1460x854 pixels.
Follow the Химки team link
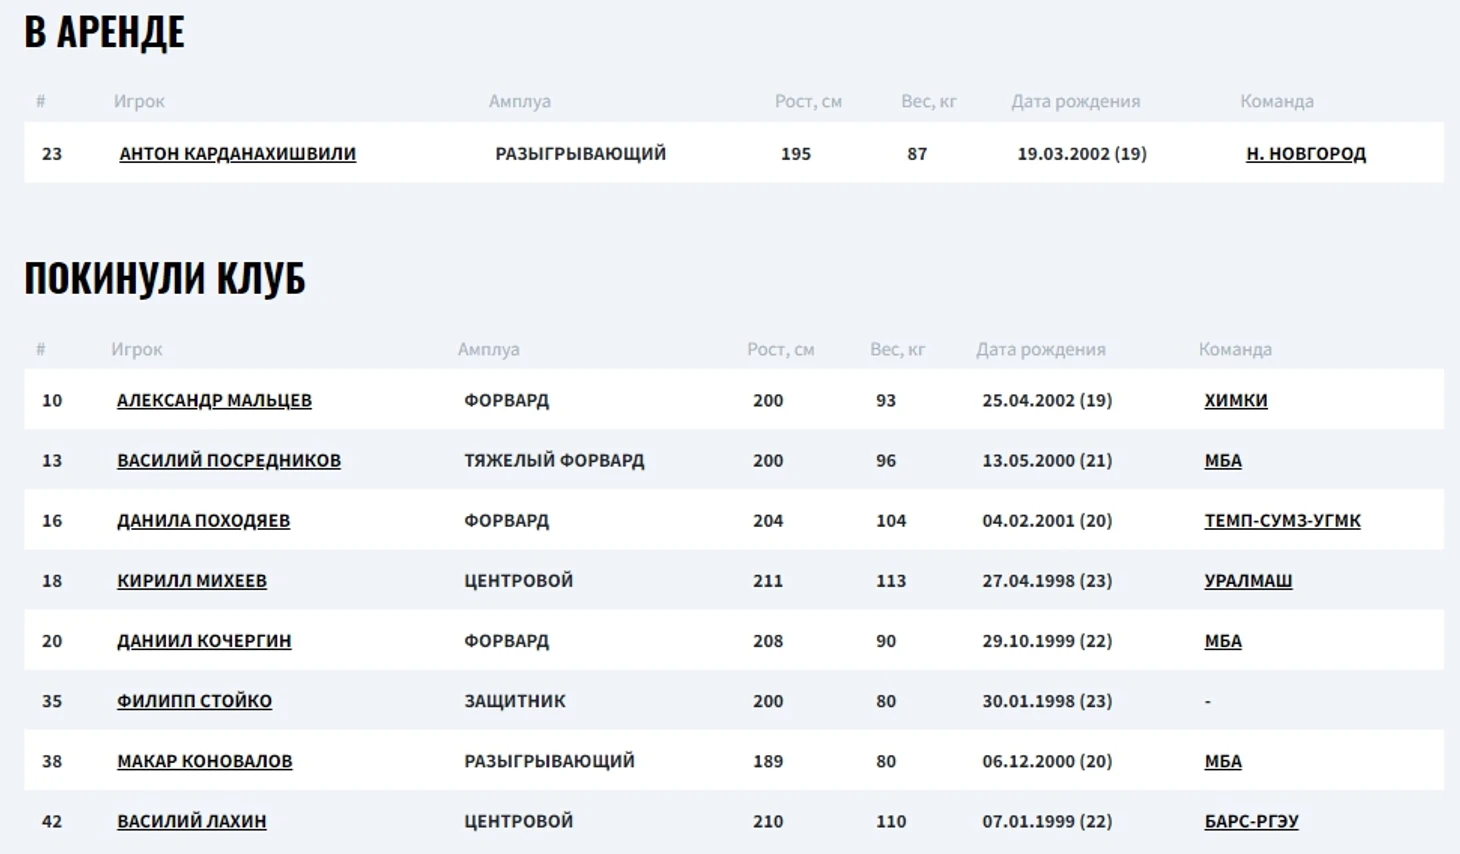coord(1235,400)
